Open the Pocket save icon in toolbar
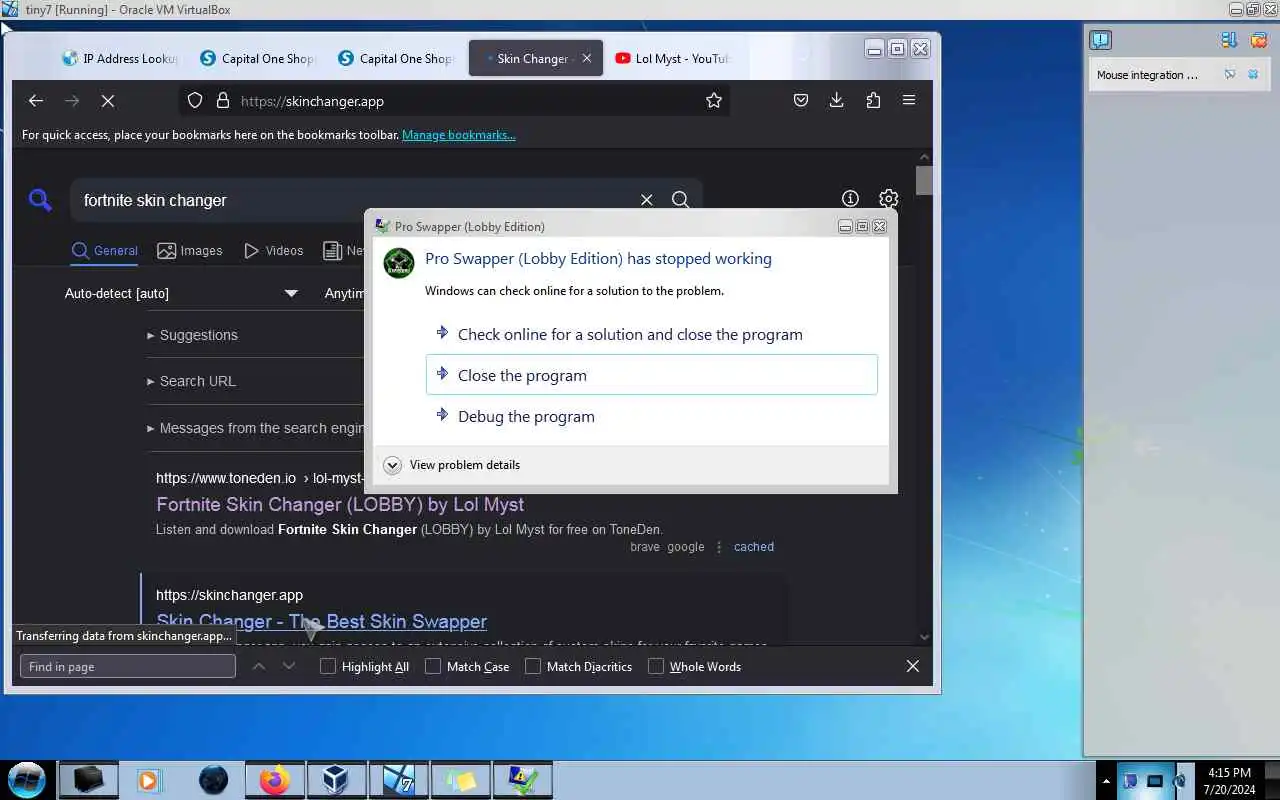 pyautogui.click(x=801, y=100)
